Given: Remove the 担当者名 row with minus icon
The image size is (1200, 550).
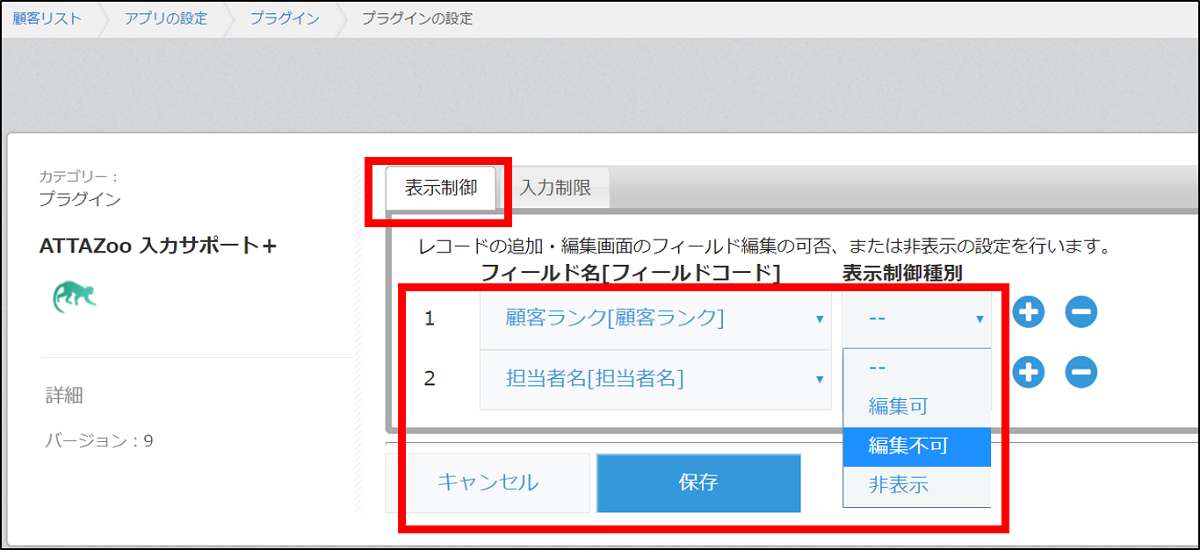Looking at the screenshot, I should (x=1080, y=373).
